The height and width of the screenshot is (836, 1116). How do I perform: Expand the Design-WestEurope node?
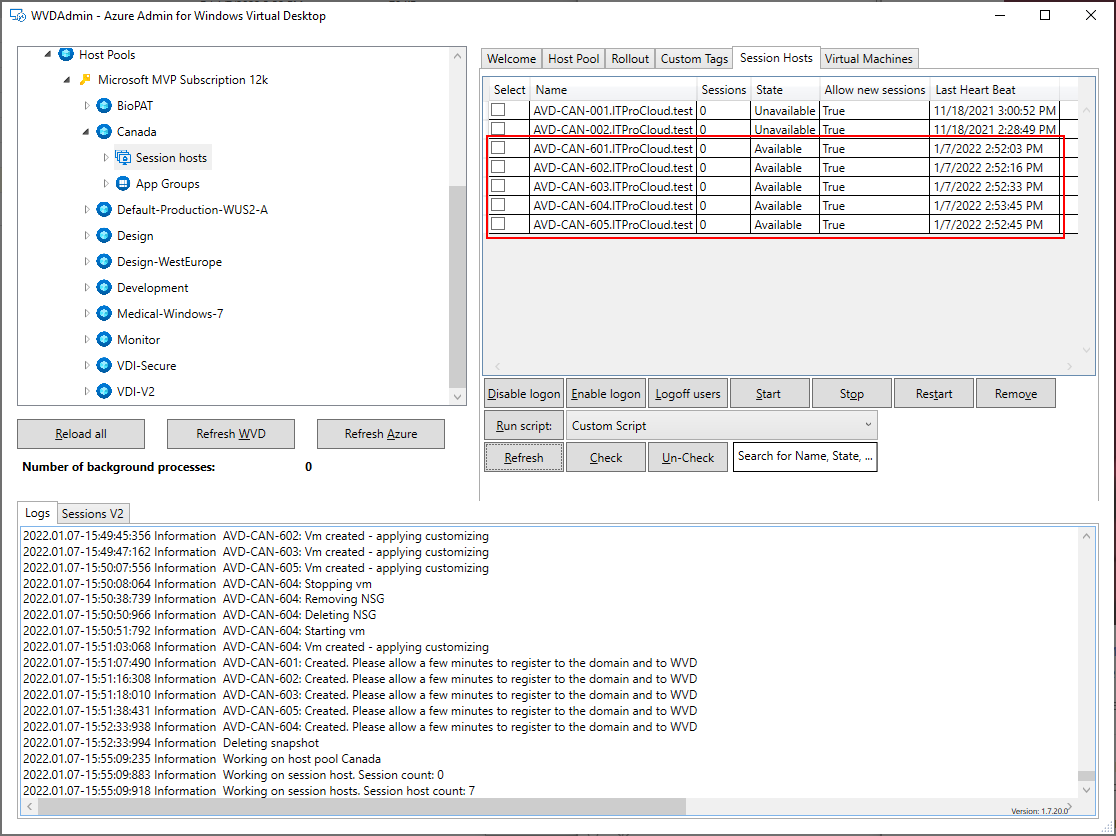[87, 262]
